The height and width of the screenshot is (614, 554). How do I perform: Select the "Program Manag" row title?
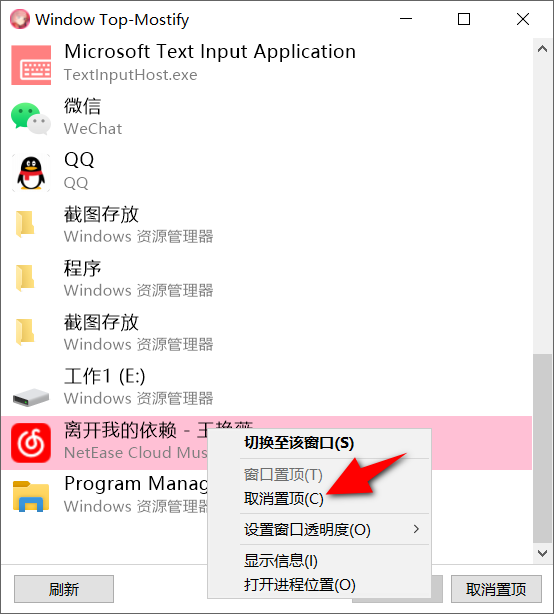point(136,484)
